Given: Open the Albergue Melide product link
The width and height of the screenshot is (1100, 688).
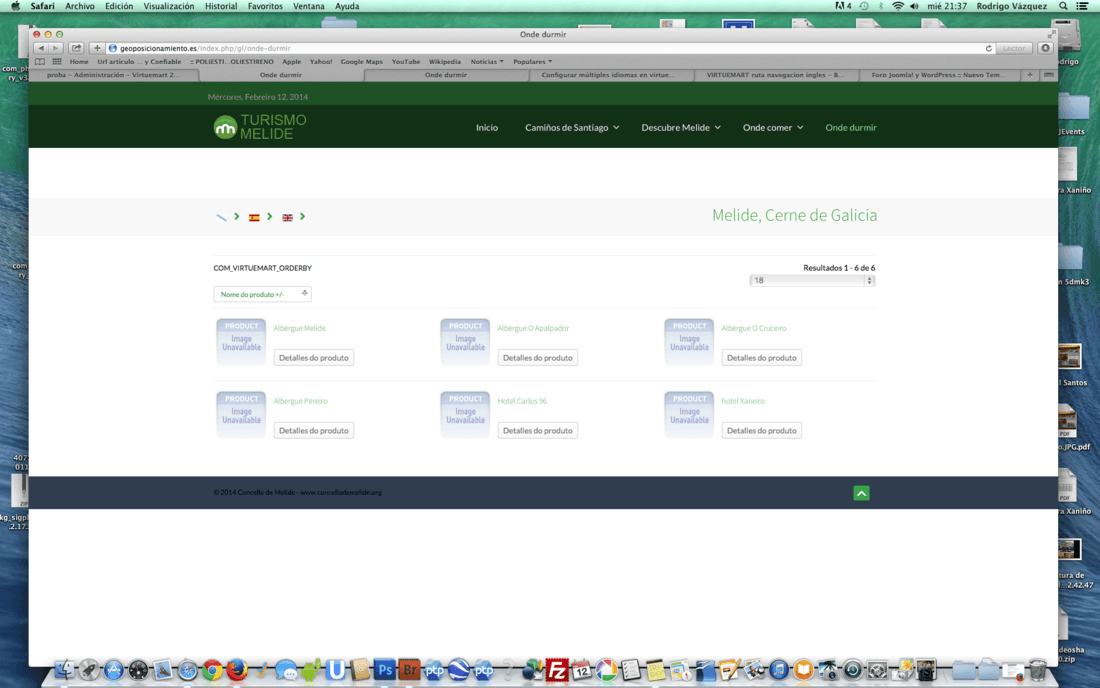Looking at the screenshot, I should (300, 328).
